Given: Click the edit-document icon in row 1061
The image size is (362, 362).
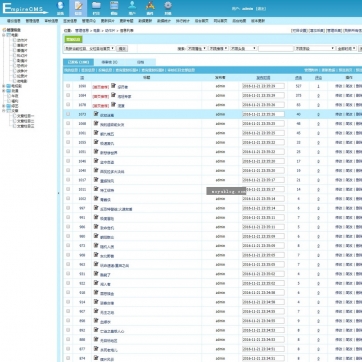Looking at the screenshot, I should pos(96,132).
